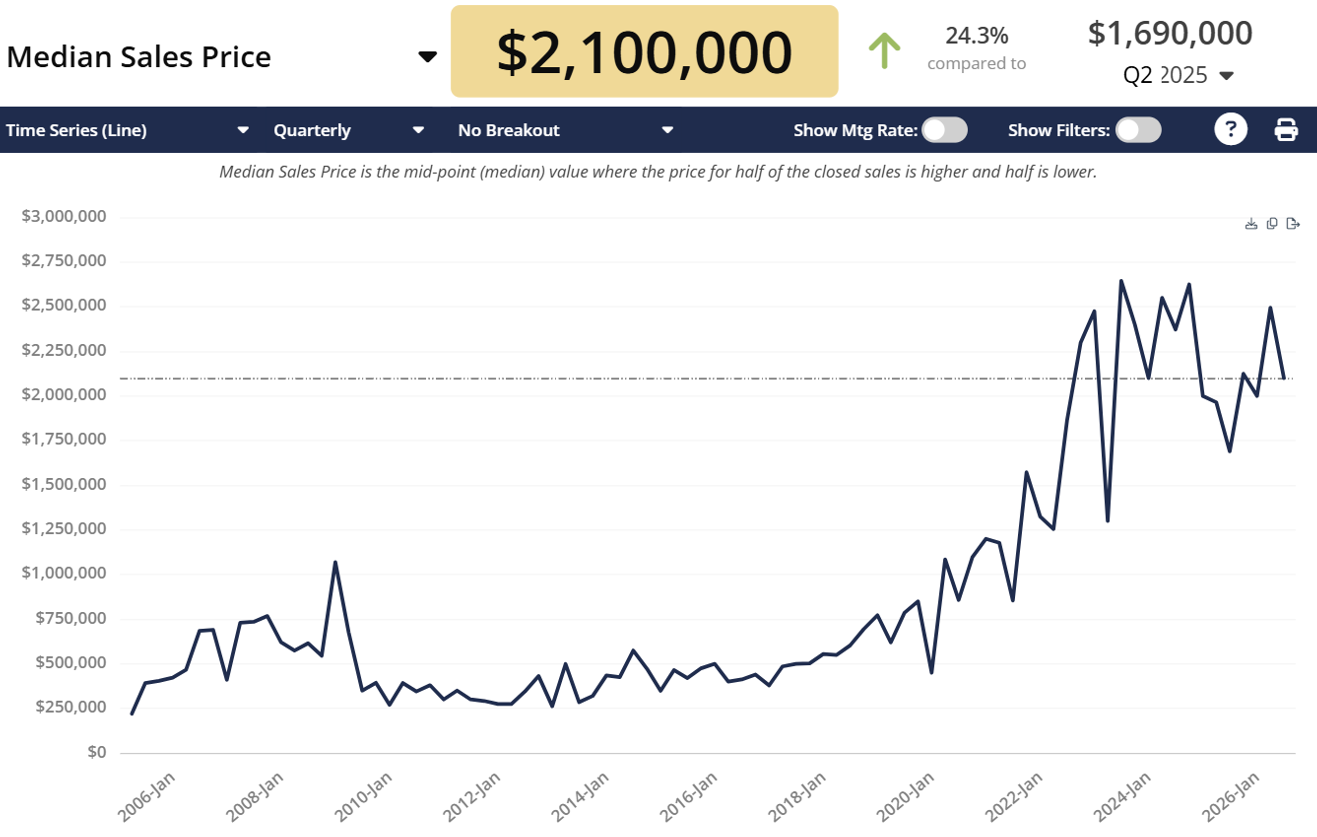Viewport: 1317px width, 837px height.
Task: Click the last data point on the line
Action: point(1284,378)
